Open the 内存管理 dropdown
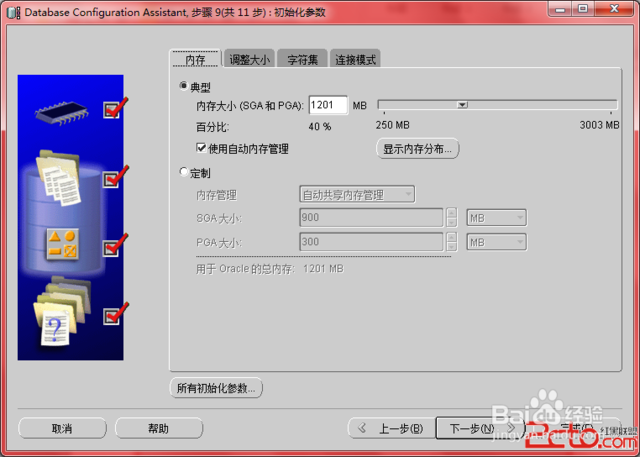The height and width of the screenshot is (457, 640). (357, 195)
